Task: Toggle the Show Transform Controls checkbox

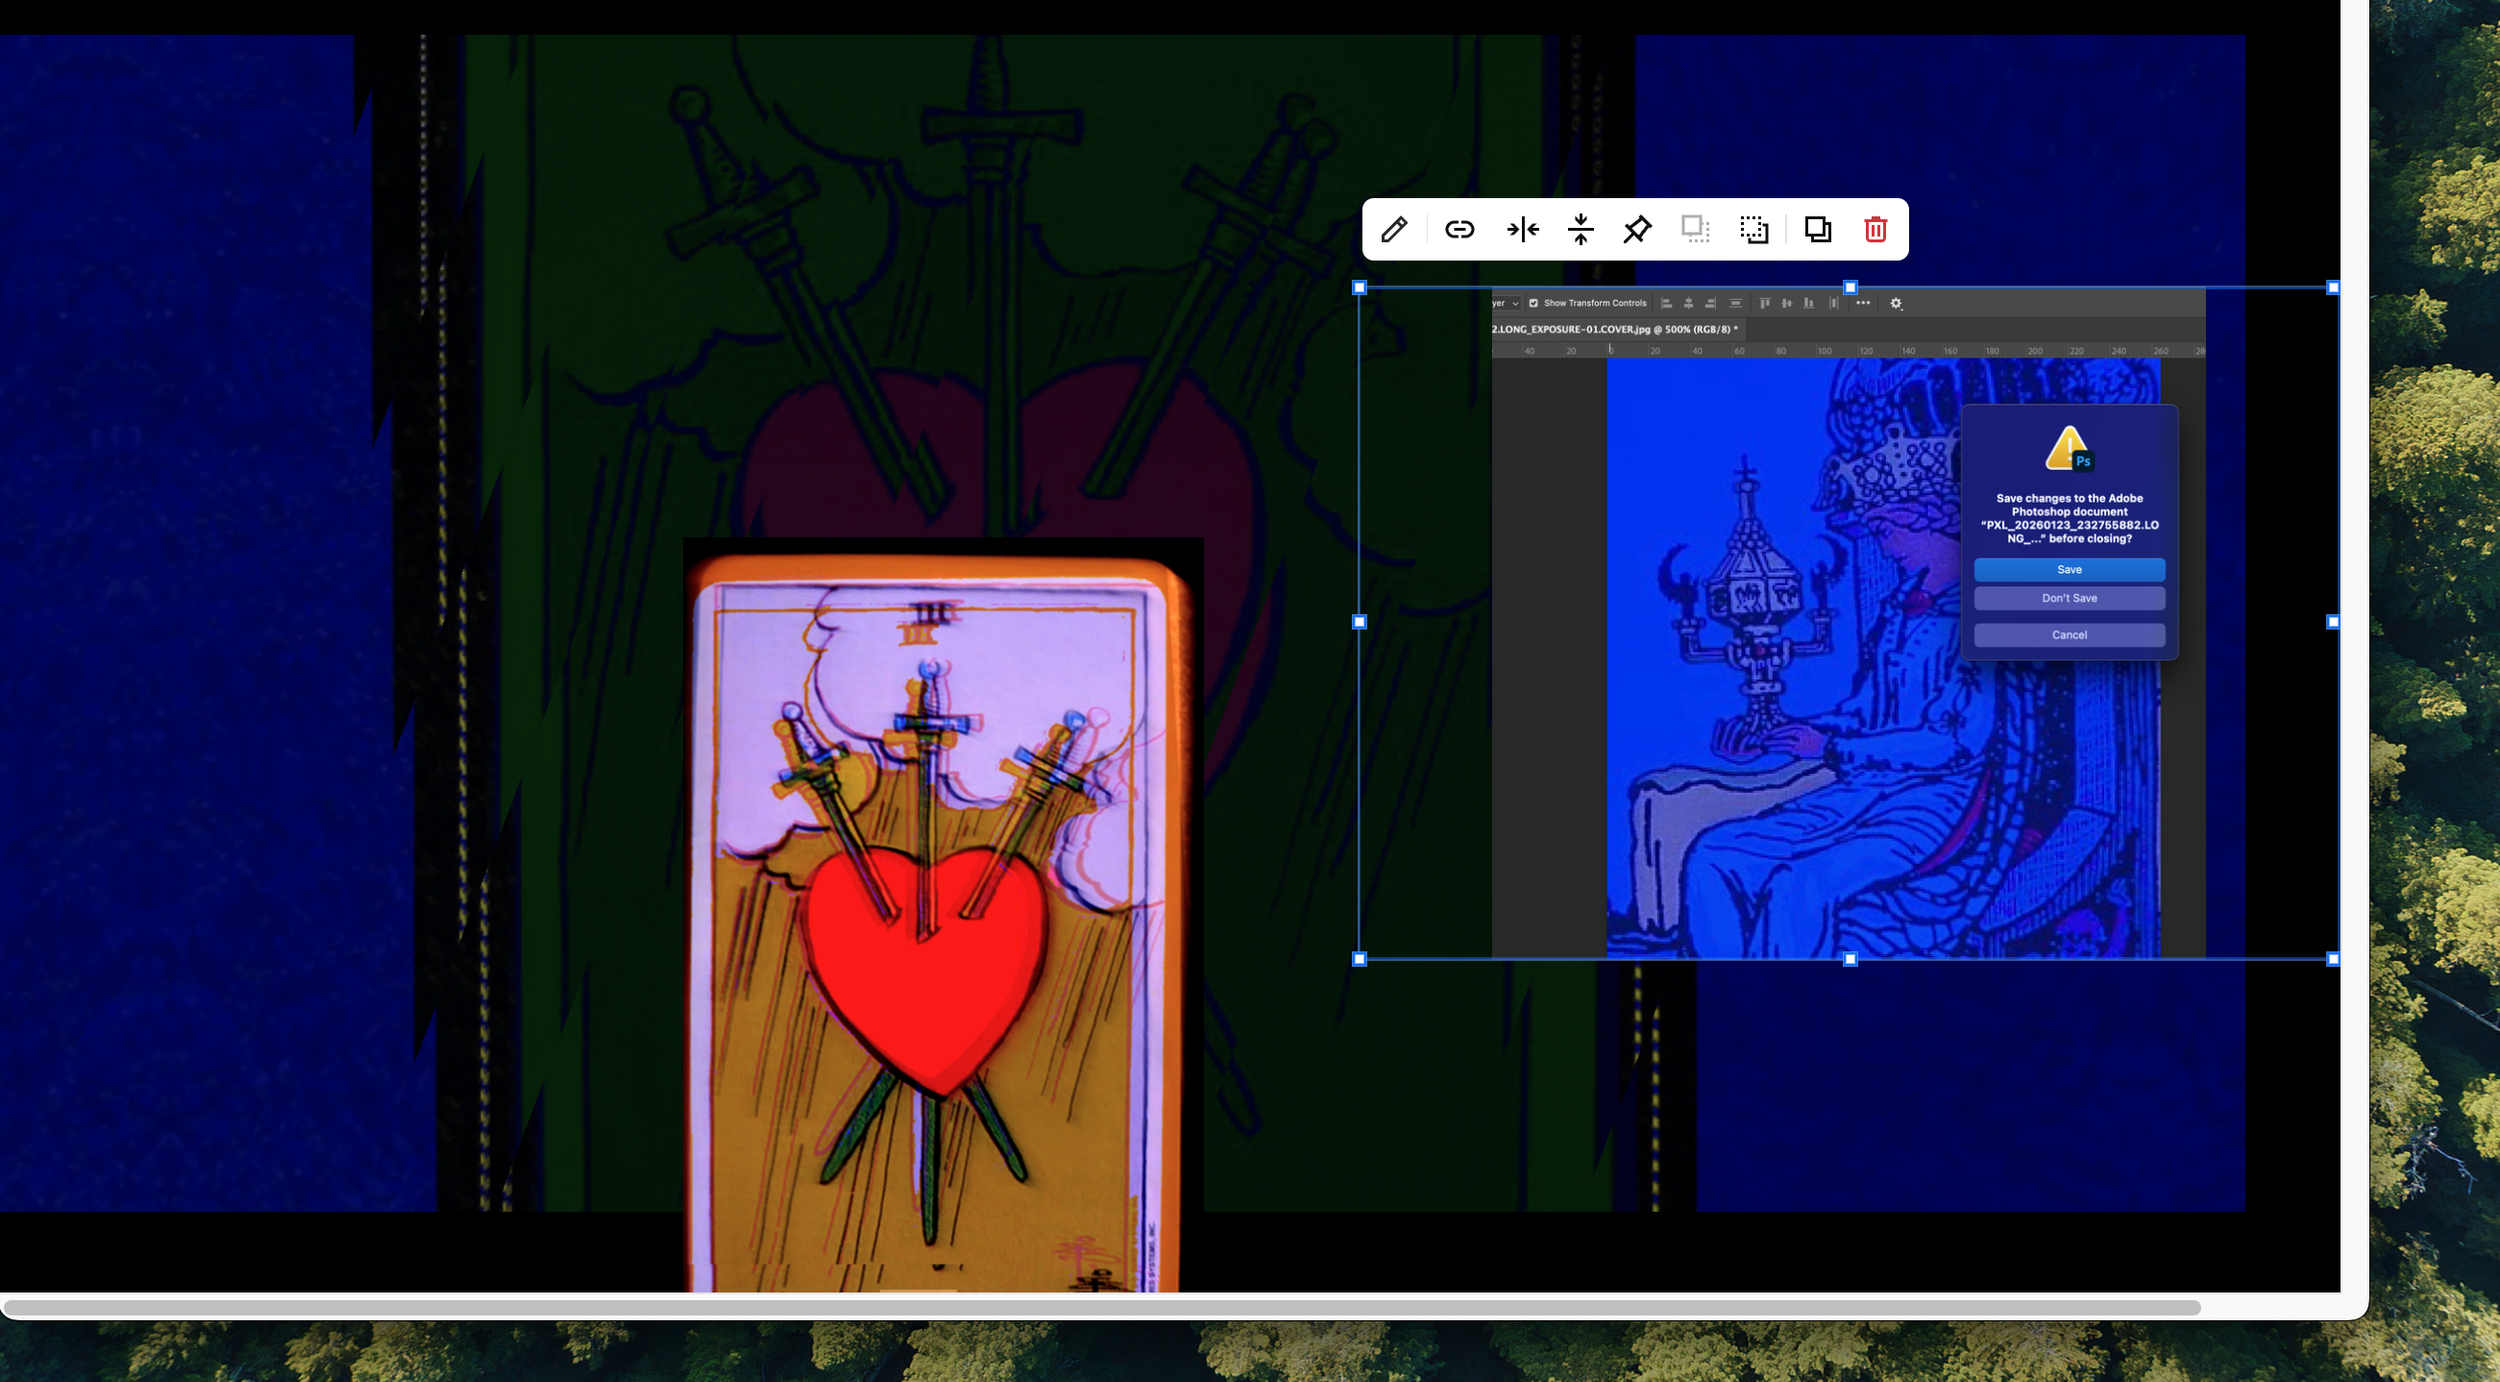Action: 1533,303
